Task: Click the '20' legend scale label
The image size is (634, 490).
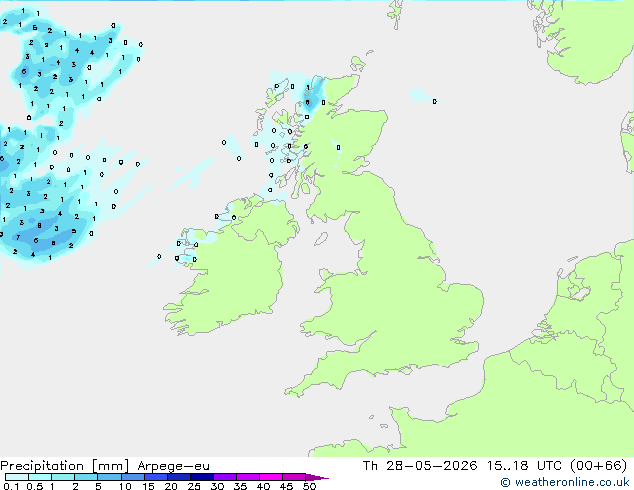Action: [171, 486]
